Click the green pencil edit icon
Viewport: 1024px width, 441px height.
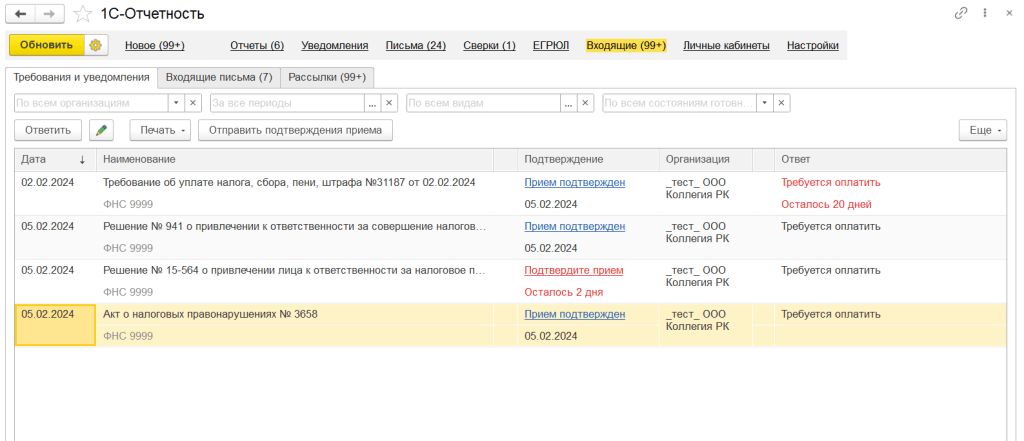click(x=101, y=130)
